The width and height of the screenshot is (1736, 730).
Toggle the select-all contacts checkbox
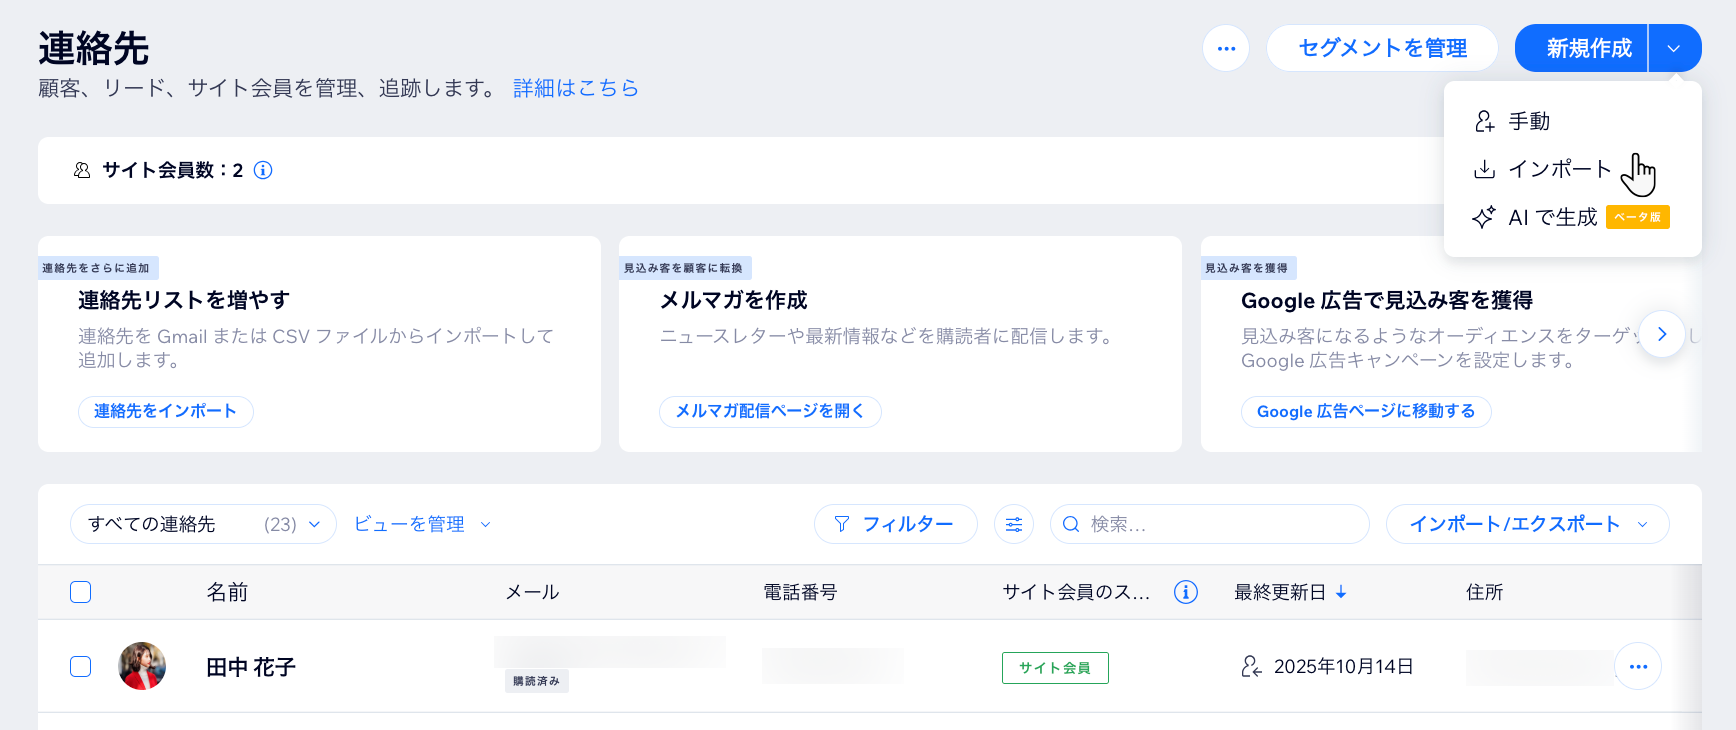[x=81, y=592]
